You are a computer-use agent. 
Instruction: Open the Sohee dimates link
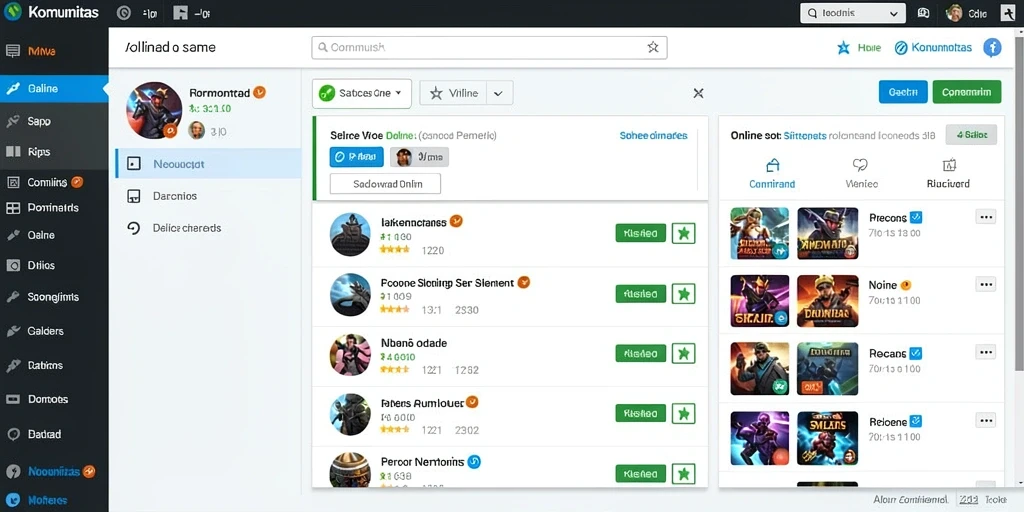(653, 136)
